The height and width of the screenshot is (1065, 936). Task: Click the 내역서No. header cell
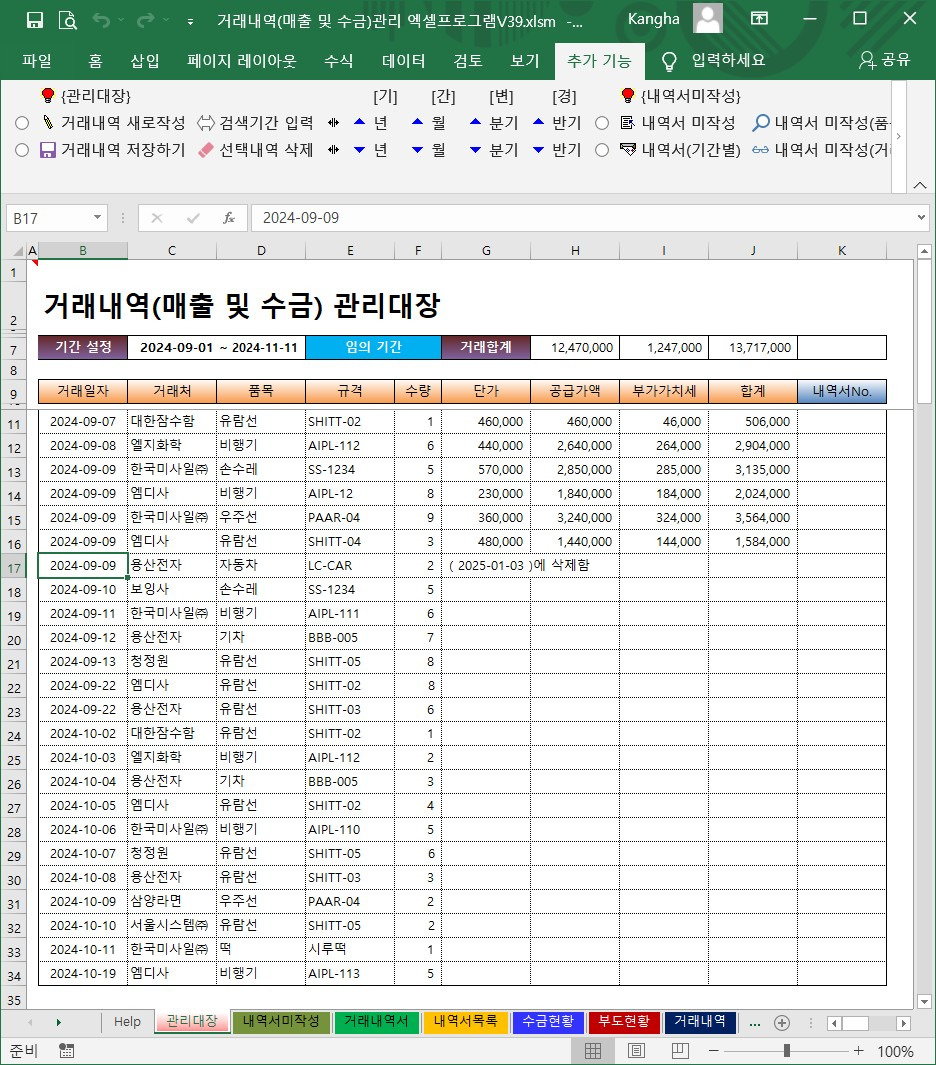842,391
